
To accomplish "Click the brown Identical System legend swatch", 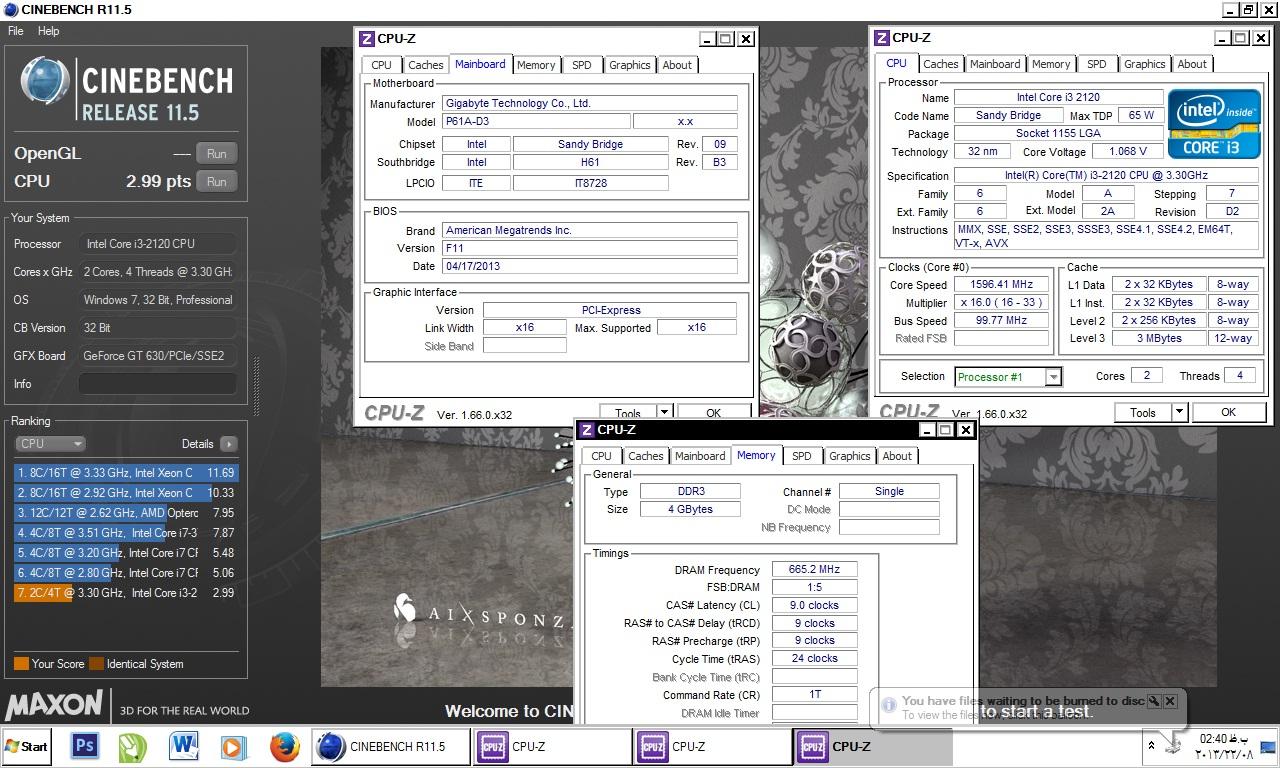I will tap(96, 664).
